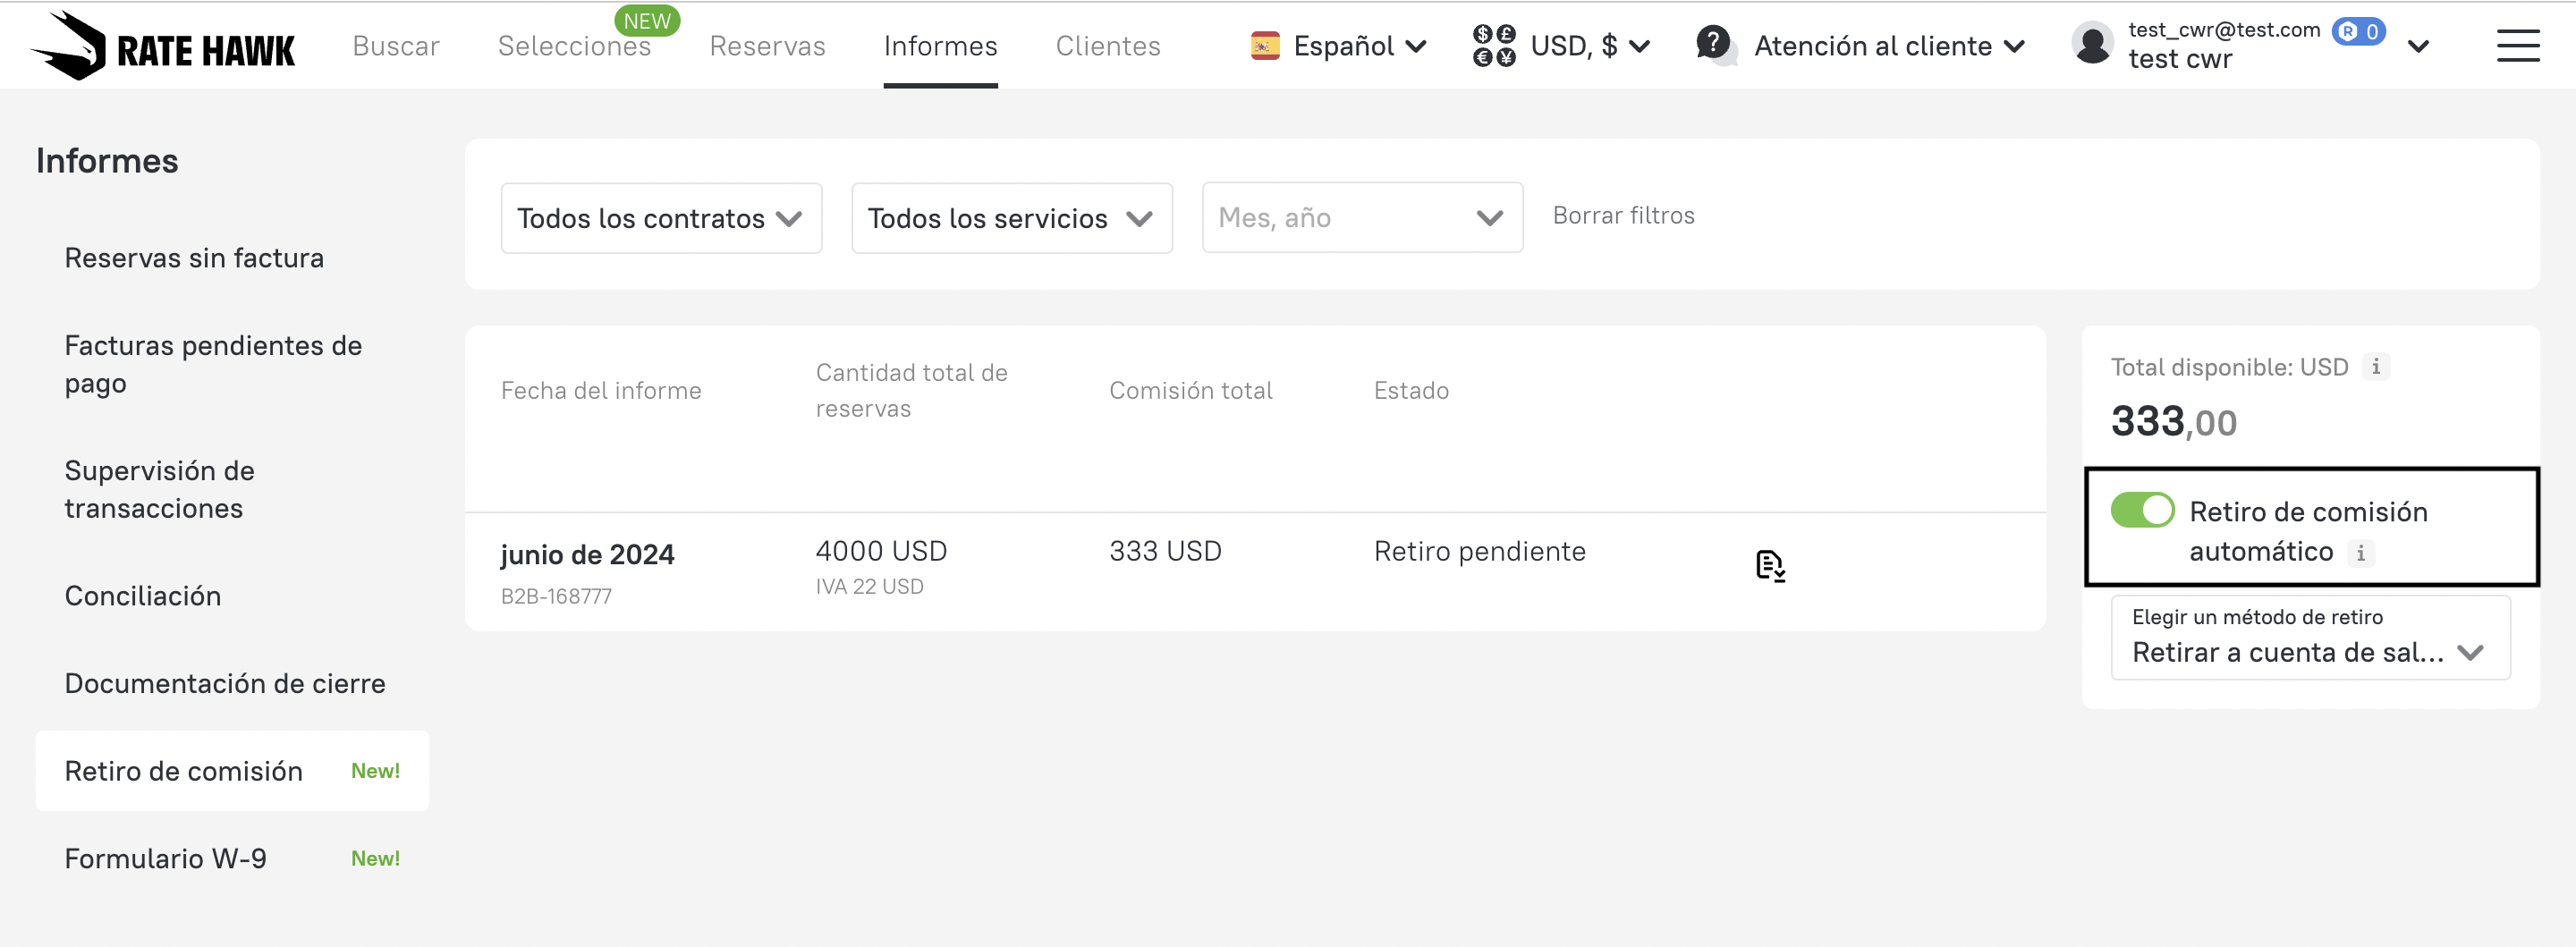The height and width of the screenshot is (947, 2576).
Task: Click the Rate Hawk logo
Action: click(163, 46)
